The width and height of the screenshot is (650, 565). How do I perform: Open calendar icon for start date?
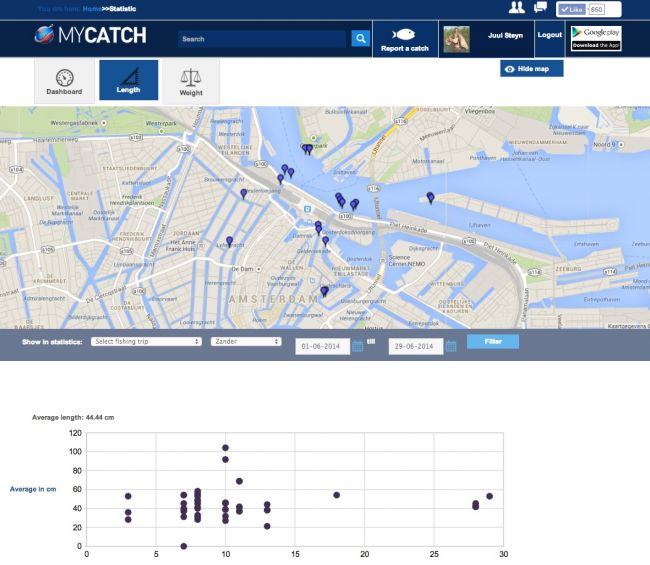(358, 346)
